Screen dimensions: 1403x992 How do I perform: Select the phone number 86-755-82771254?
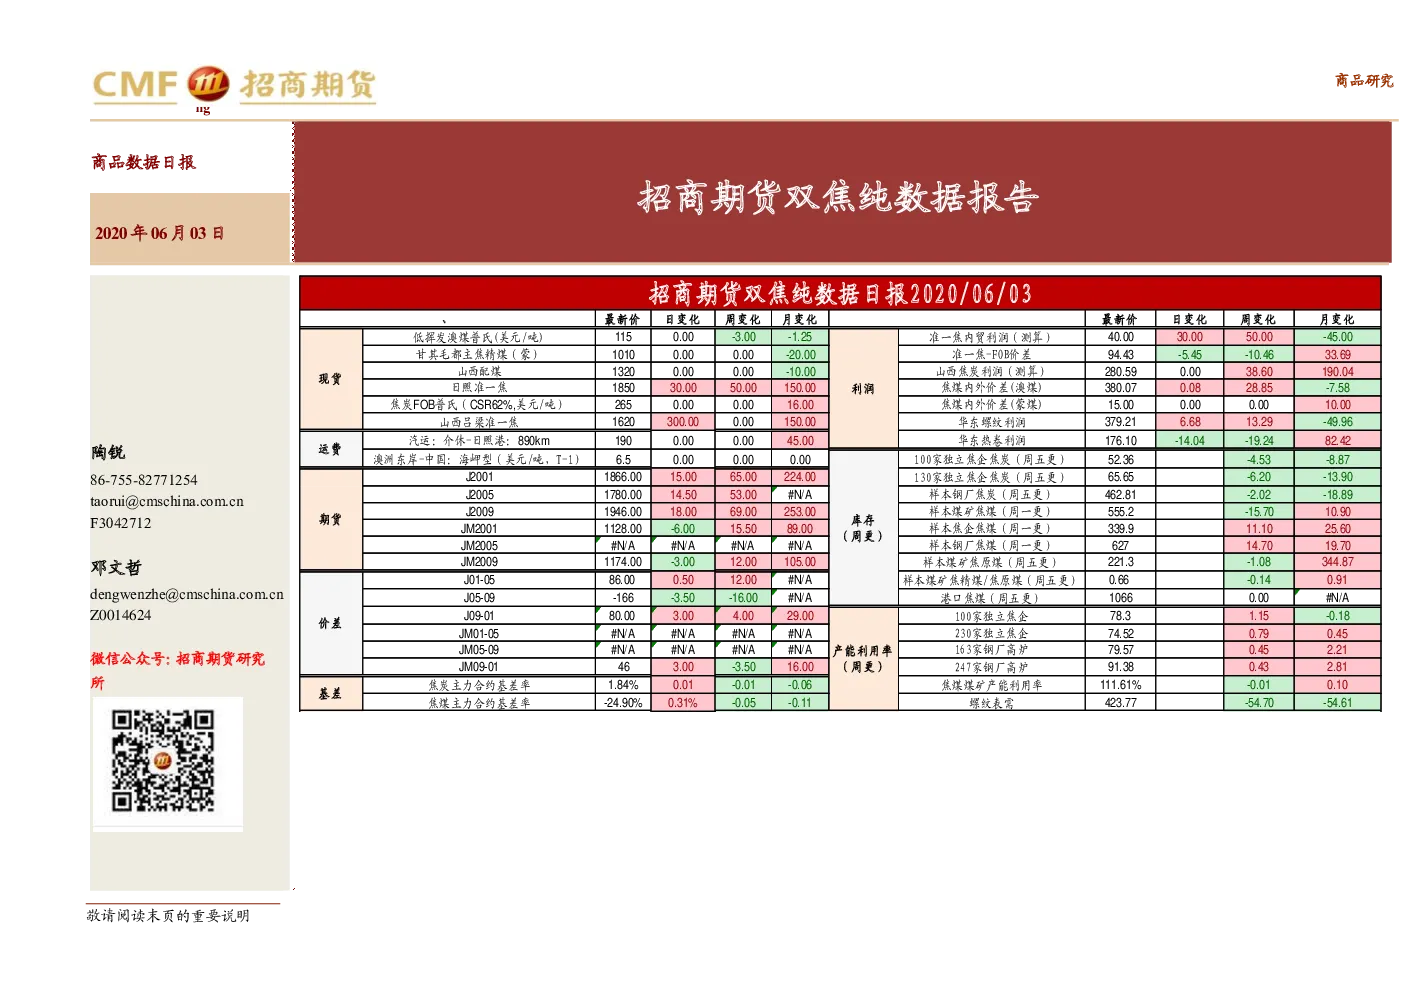144,480
